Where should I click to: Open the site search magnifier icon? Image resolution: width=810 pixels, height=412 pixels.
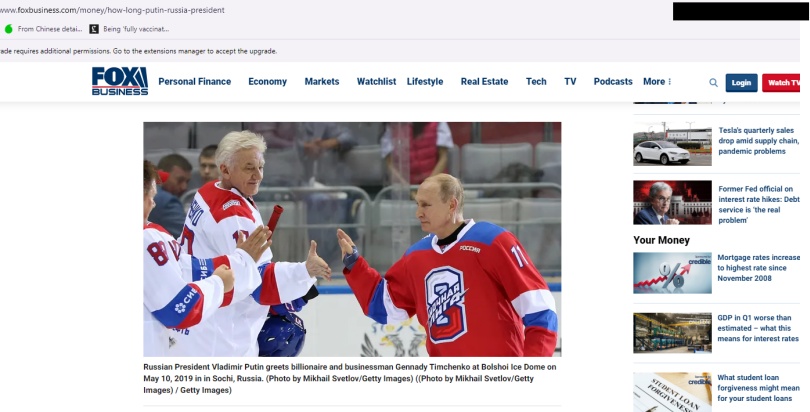click(713, 82)
